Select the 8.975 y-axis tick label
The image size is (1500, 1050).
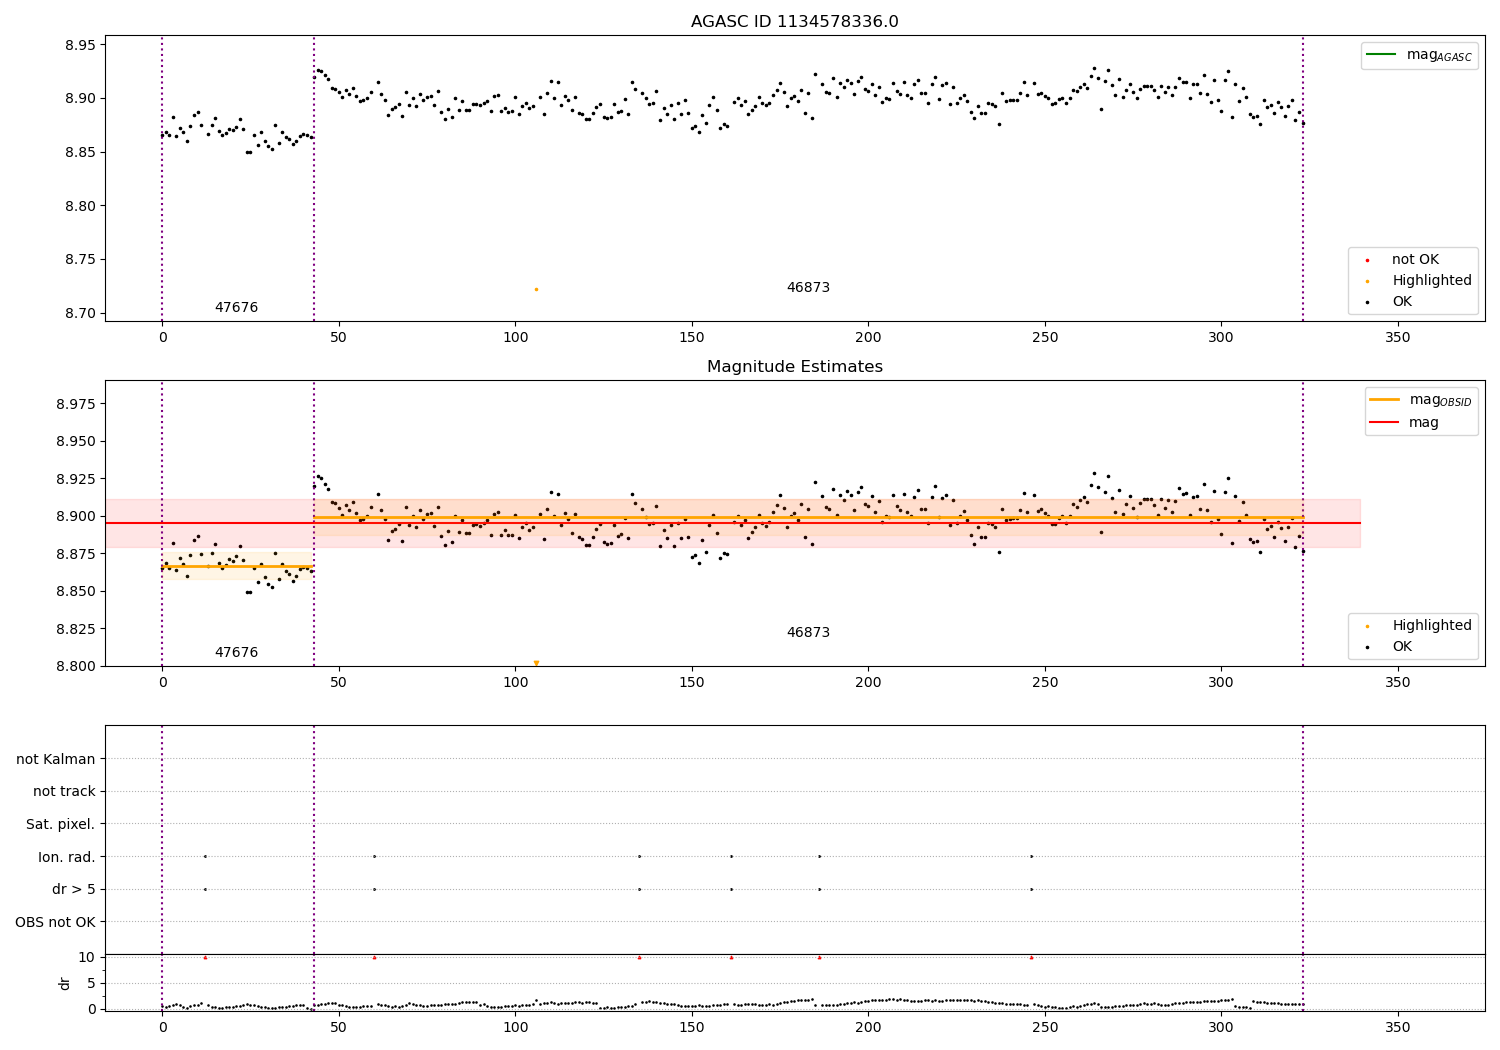[x=74, y=404]
